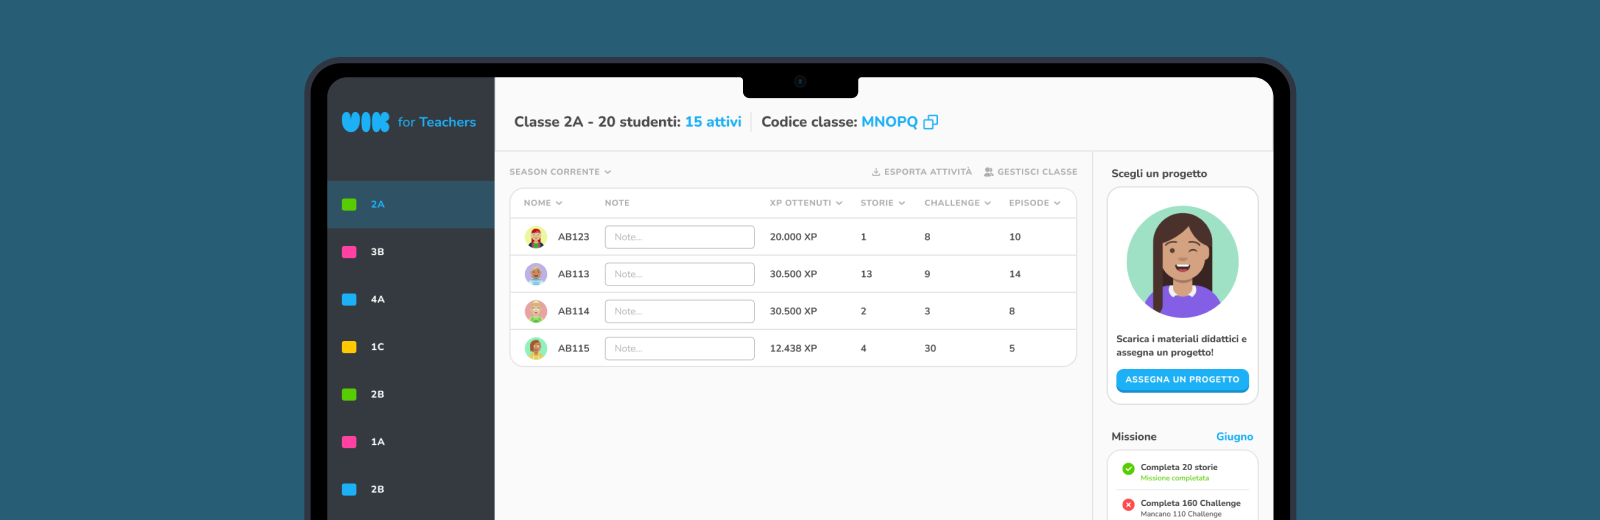
Task: Click the 20.000 XP value
Action: point(793,237)
